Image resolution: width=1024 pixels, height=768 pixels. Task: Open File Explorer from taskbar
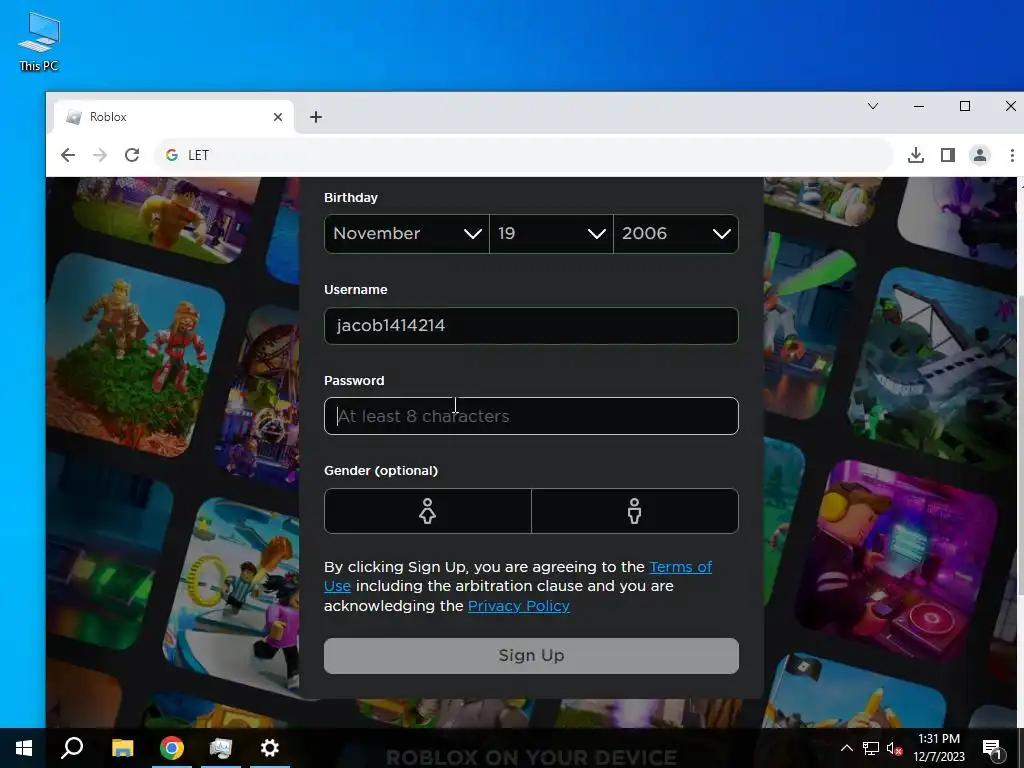point(122,748)
